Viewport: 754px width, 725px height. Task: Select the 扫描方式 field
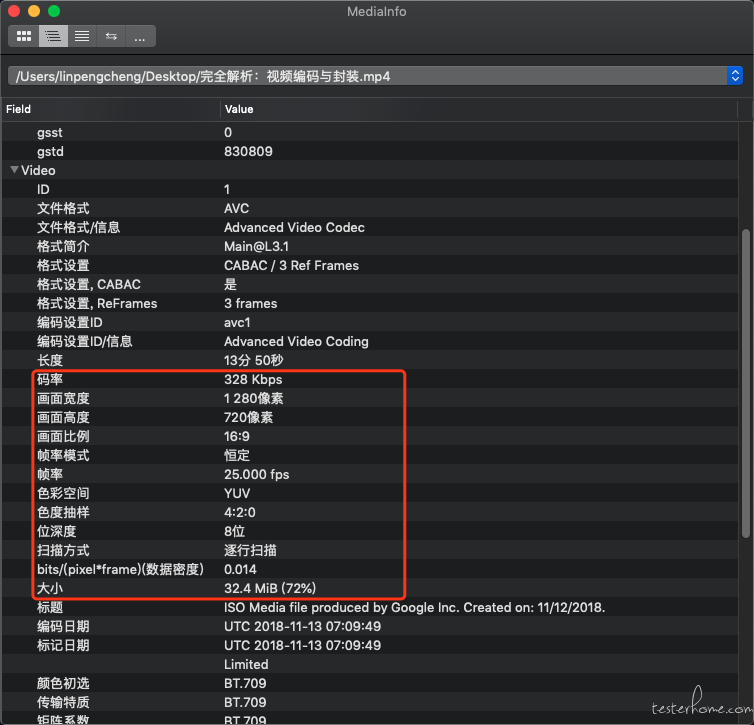click(63, 550)
